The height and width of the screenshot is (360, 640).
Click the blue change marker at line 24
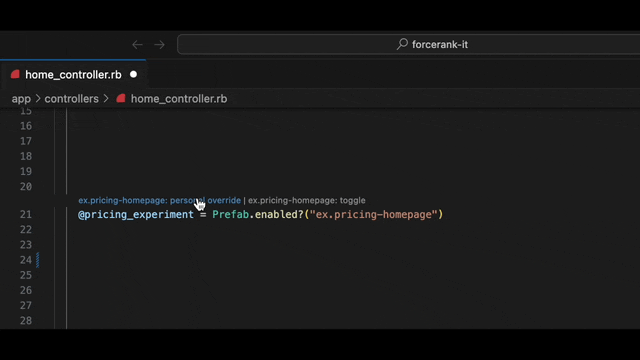[x=38, y=260]
